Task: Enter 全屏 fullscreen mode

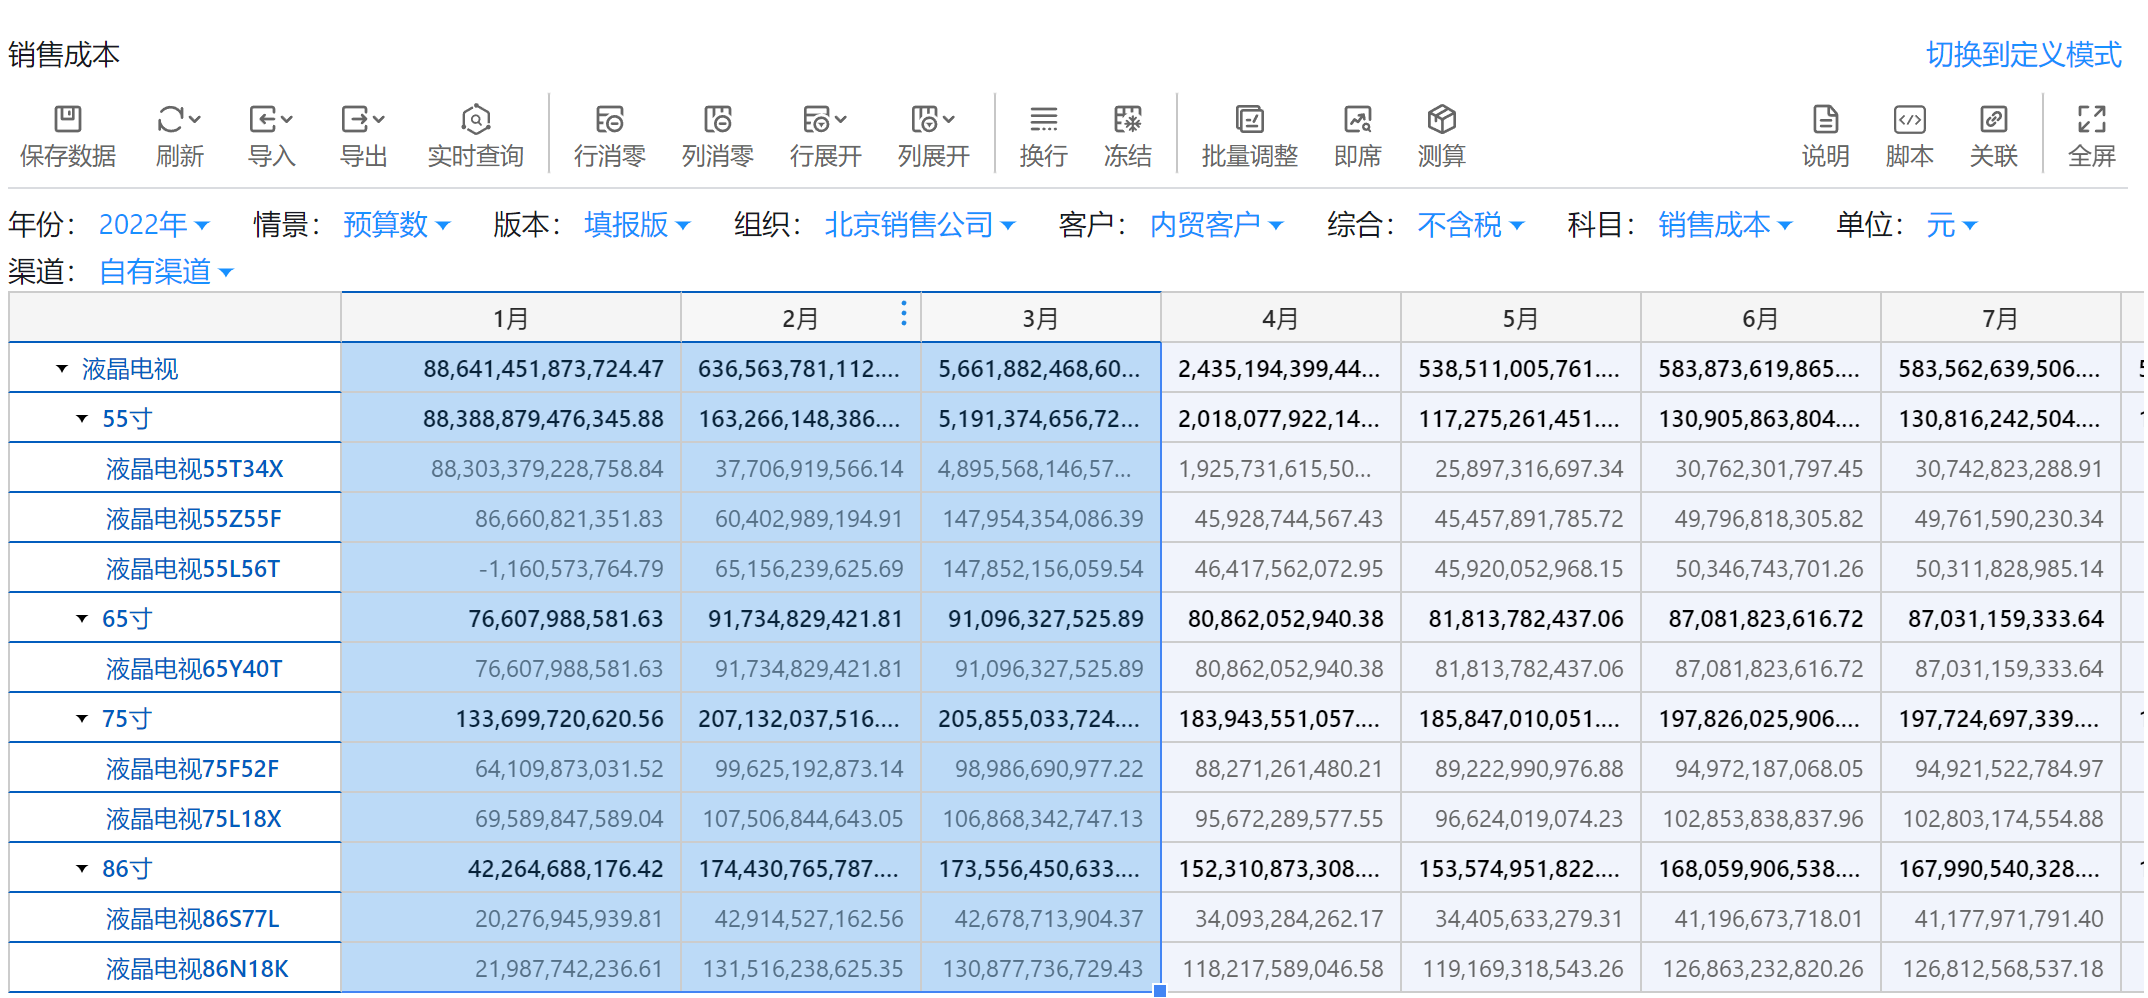Action: click(2091, 120)
